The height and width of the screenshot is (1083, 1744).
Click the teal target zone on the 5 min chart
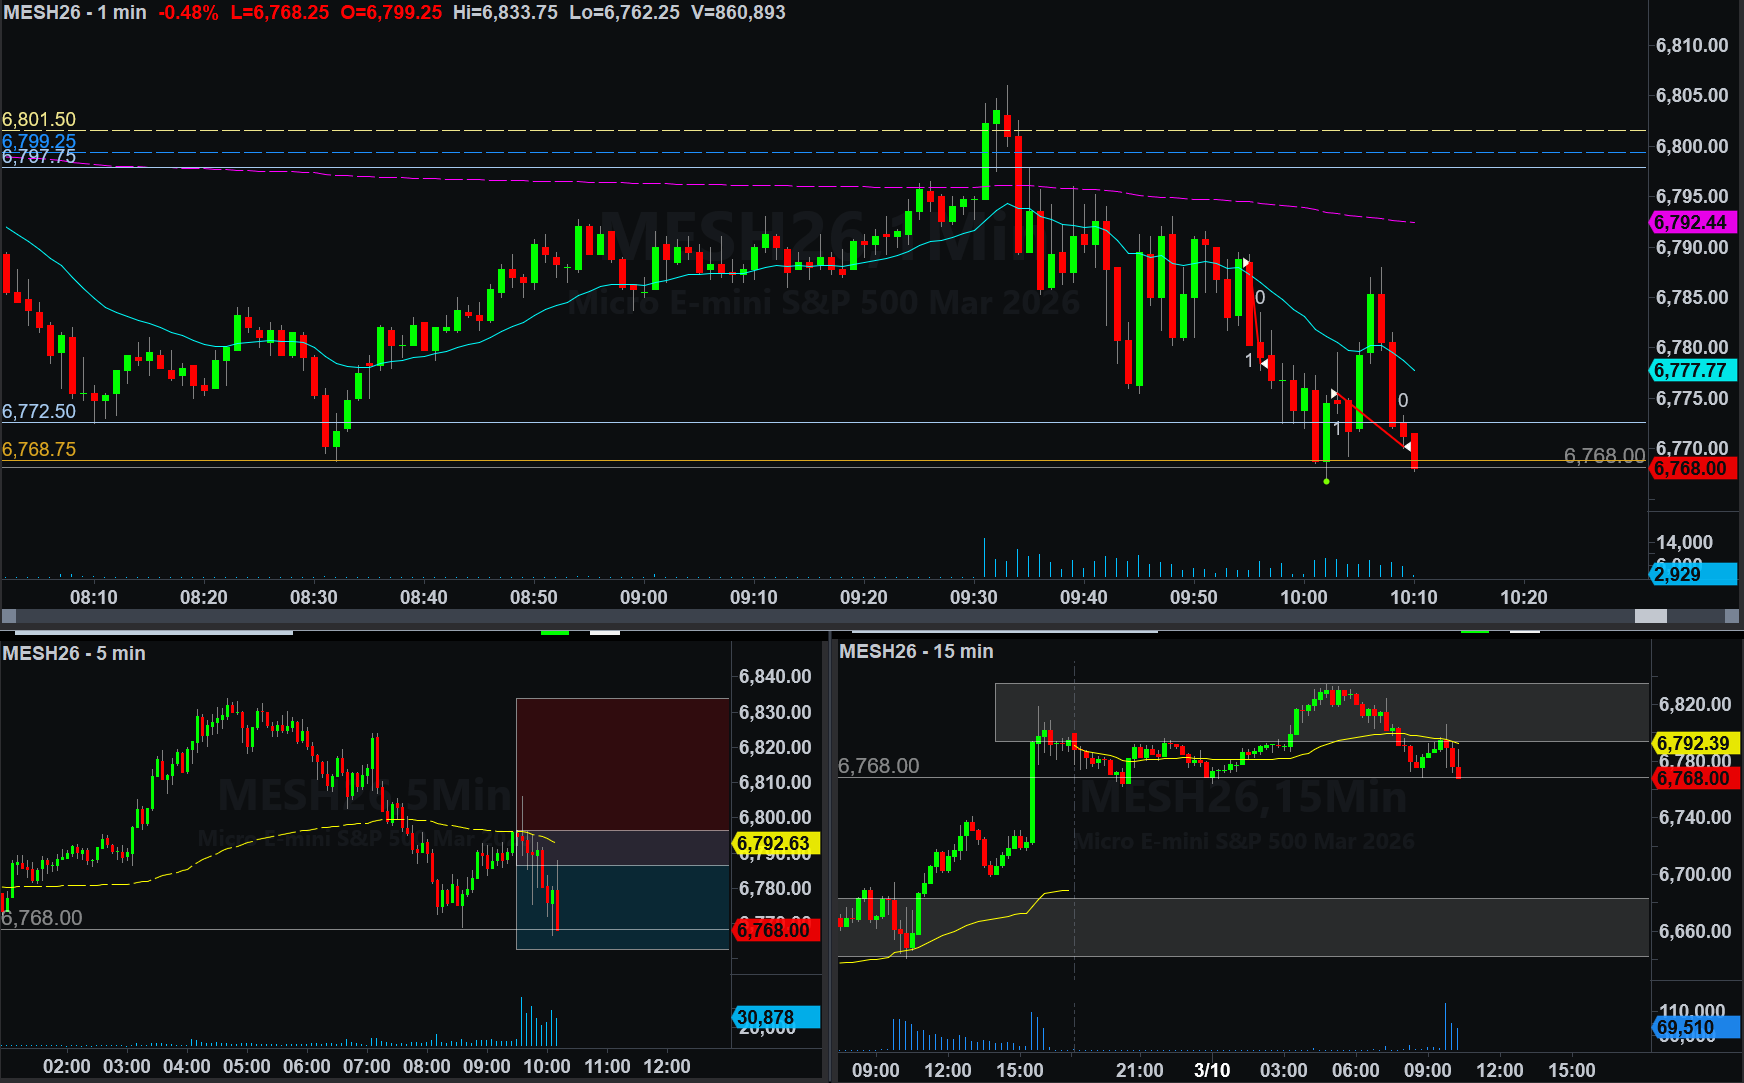click(622, 905)
